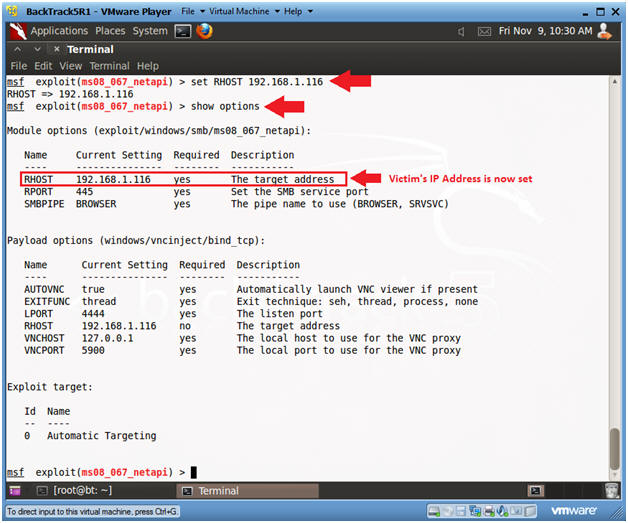Click the 'AUTOVNC' payload option name

click(x=44, y=290)
